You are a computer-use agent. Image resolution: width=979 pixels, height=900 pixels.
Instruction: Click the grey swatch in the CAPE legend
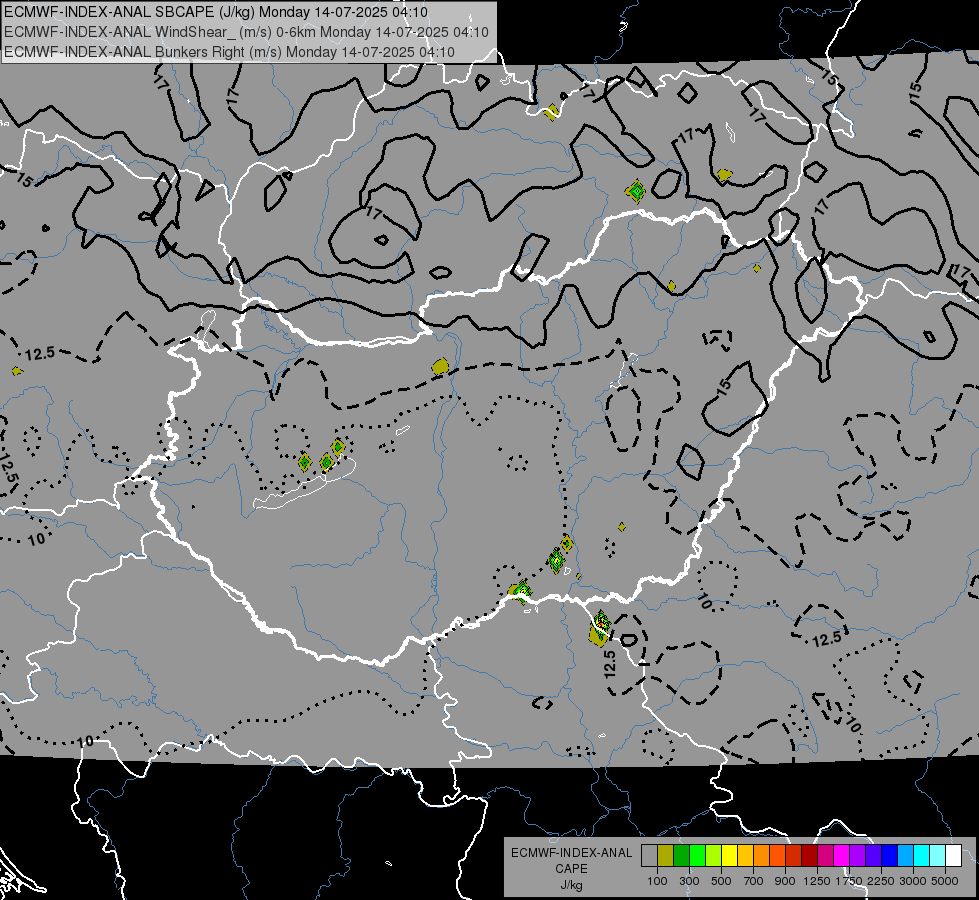coord(649,855)
